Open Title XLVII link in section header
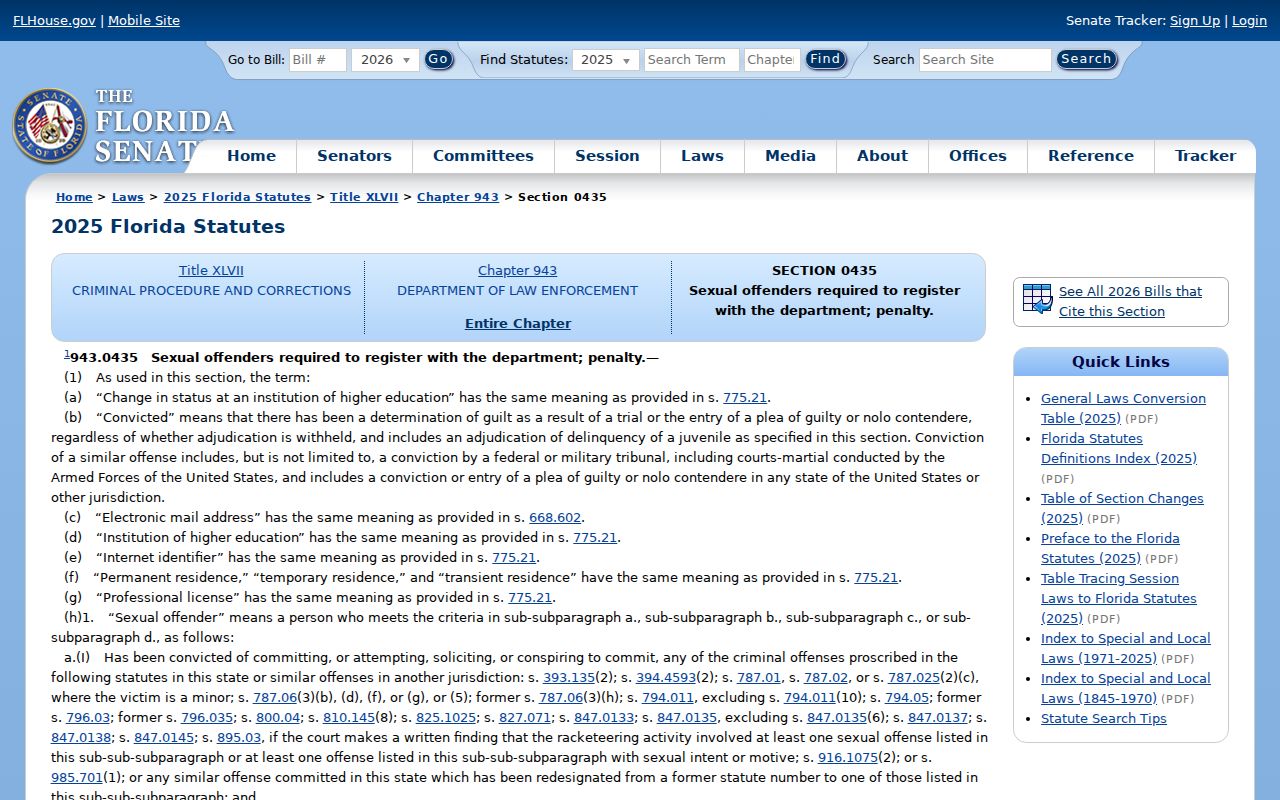Image resolution: width=1280 pixels, height=800 pixels. [x=211, y=270]
